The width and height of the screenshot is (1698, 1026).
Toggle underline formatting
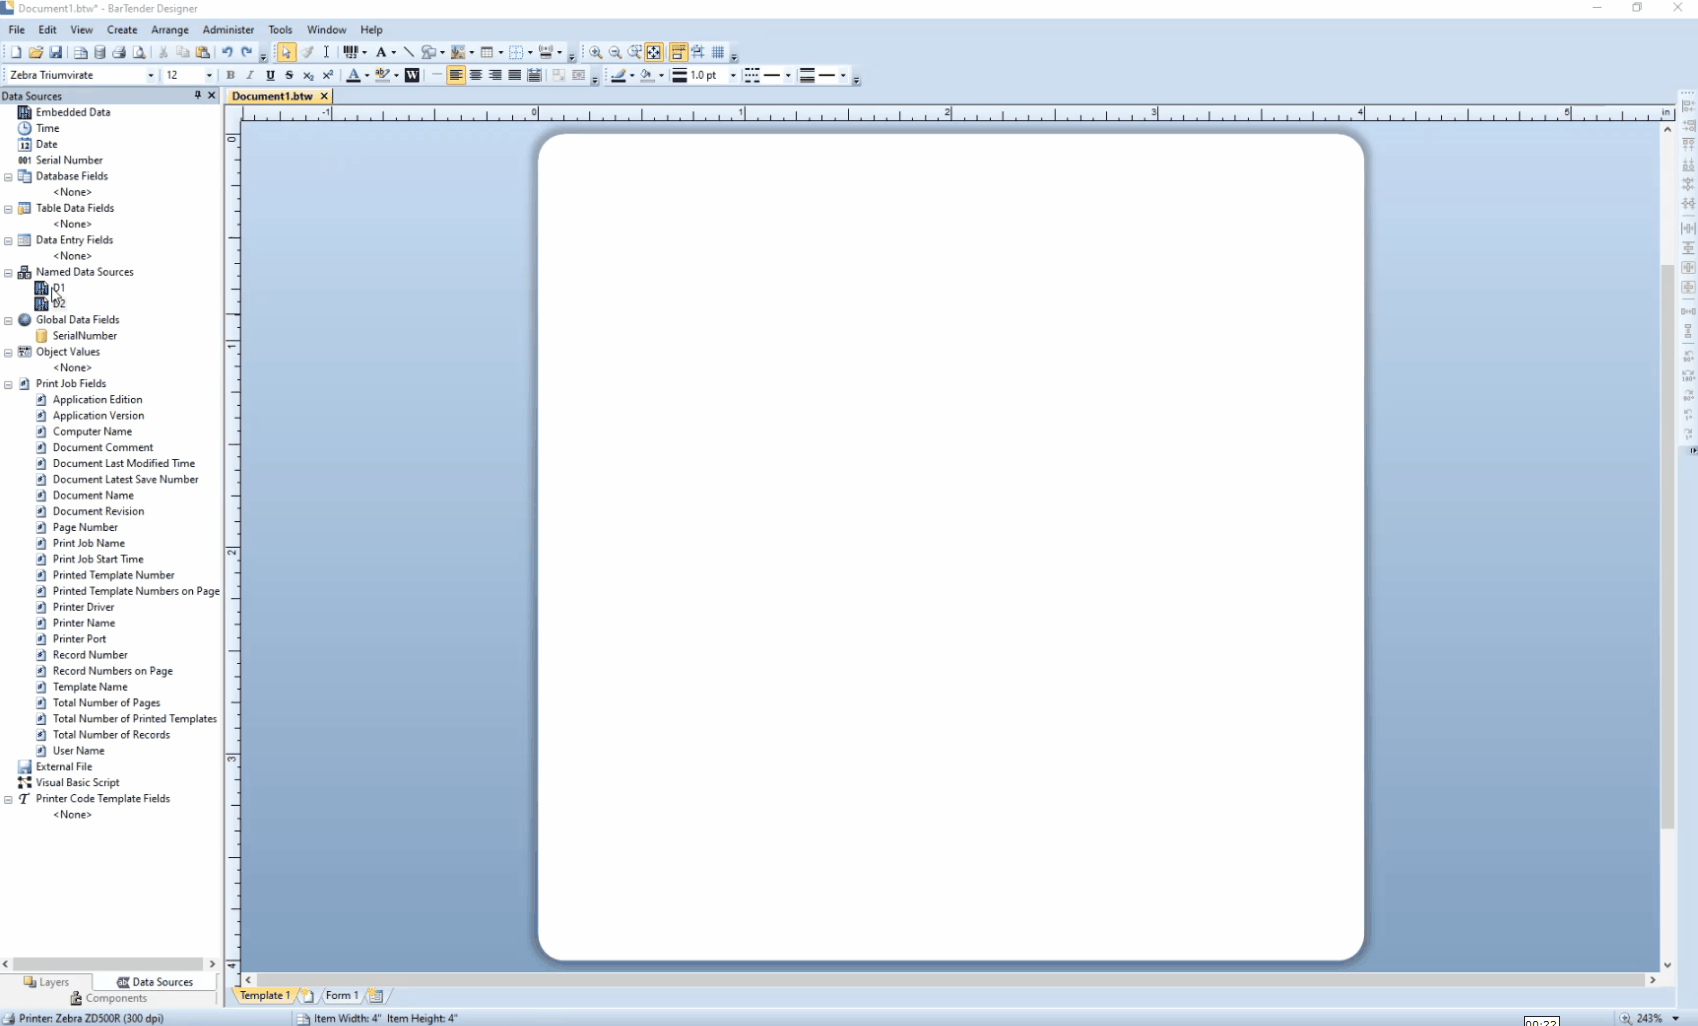[270, 75]
